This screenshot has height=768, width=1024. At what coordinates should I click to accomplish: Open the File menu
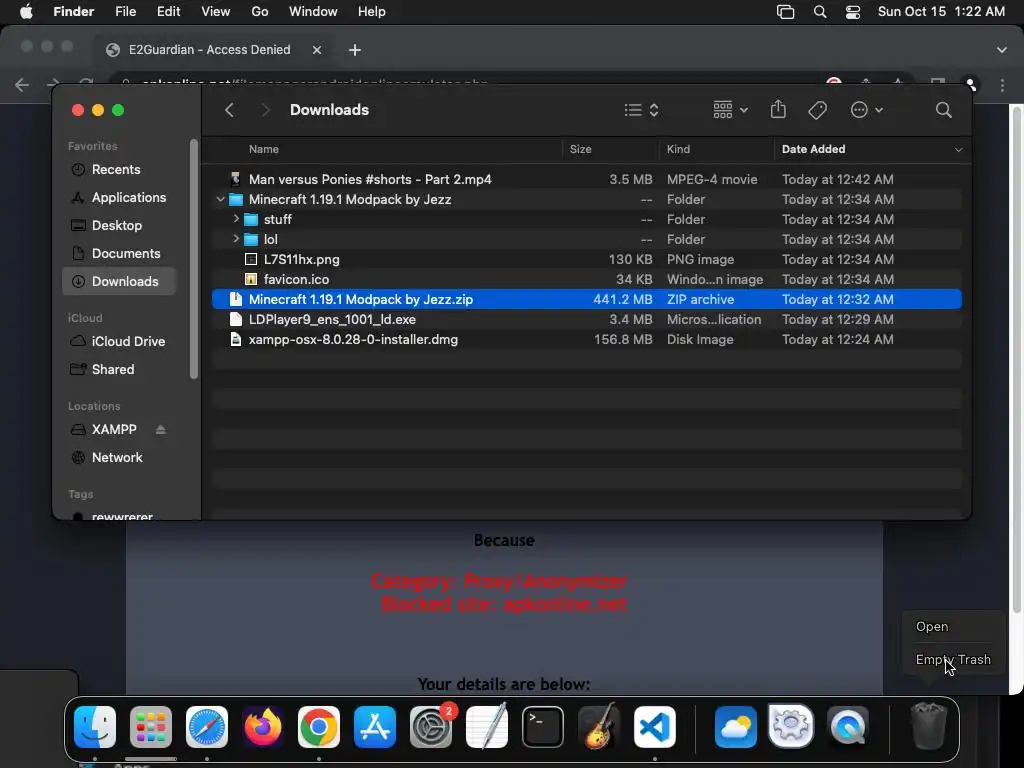click(x=125, y=12)
